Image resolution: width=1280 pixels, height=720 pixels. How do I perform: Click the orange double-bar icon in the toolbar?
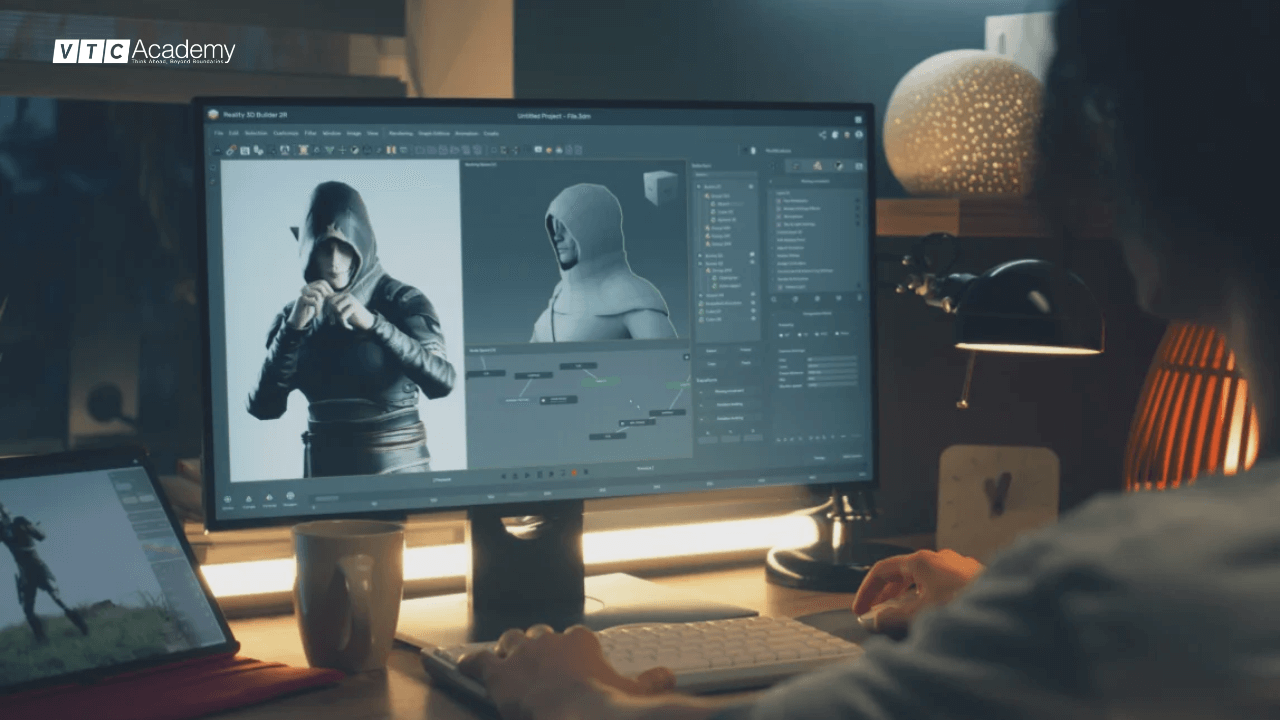click(x=391, y=150)
